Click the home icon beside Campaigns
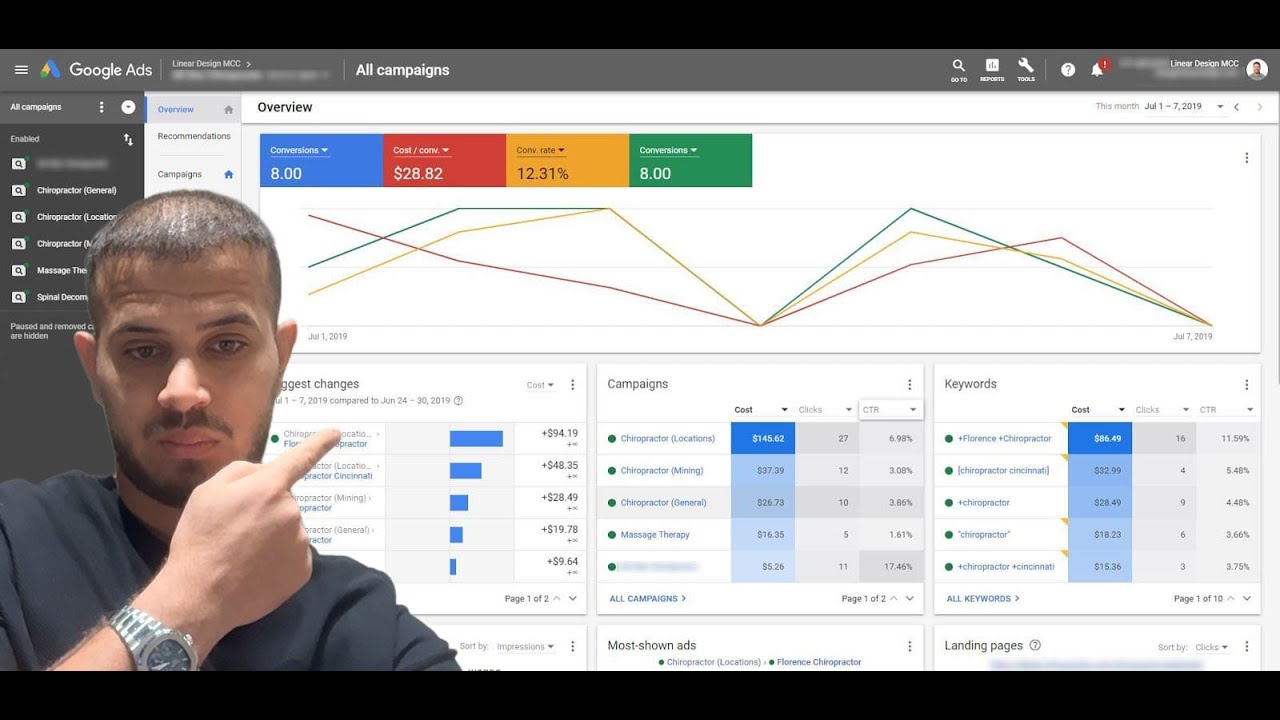 coord(228,174)
